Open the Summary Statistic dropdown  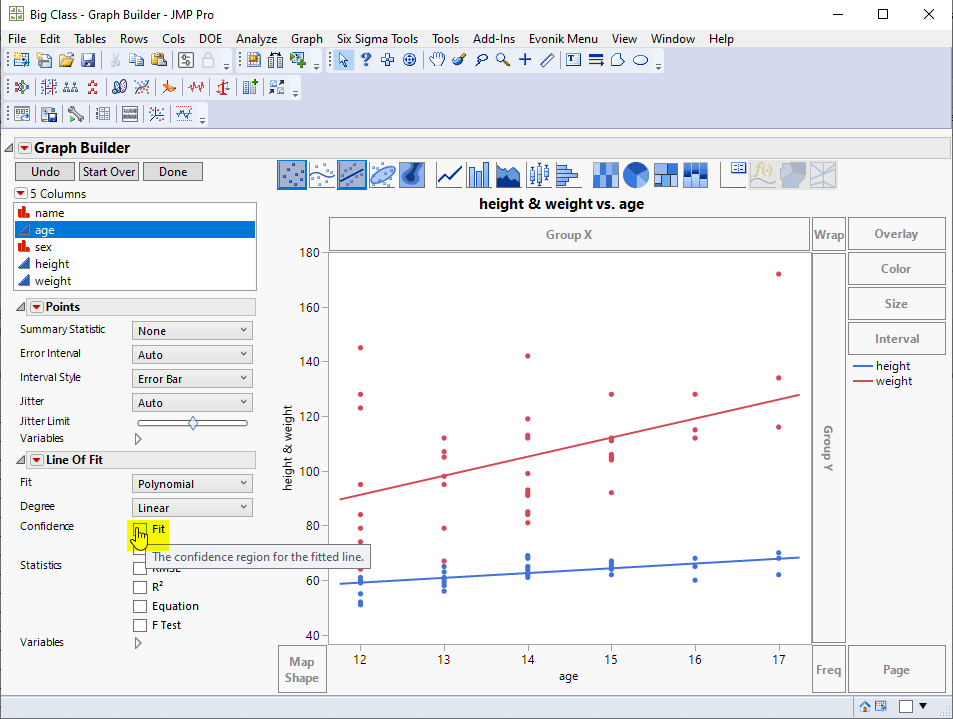click(192, 331)
